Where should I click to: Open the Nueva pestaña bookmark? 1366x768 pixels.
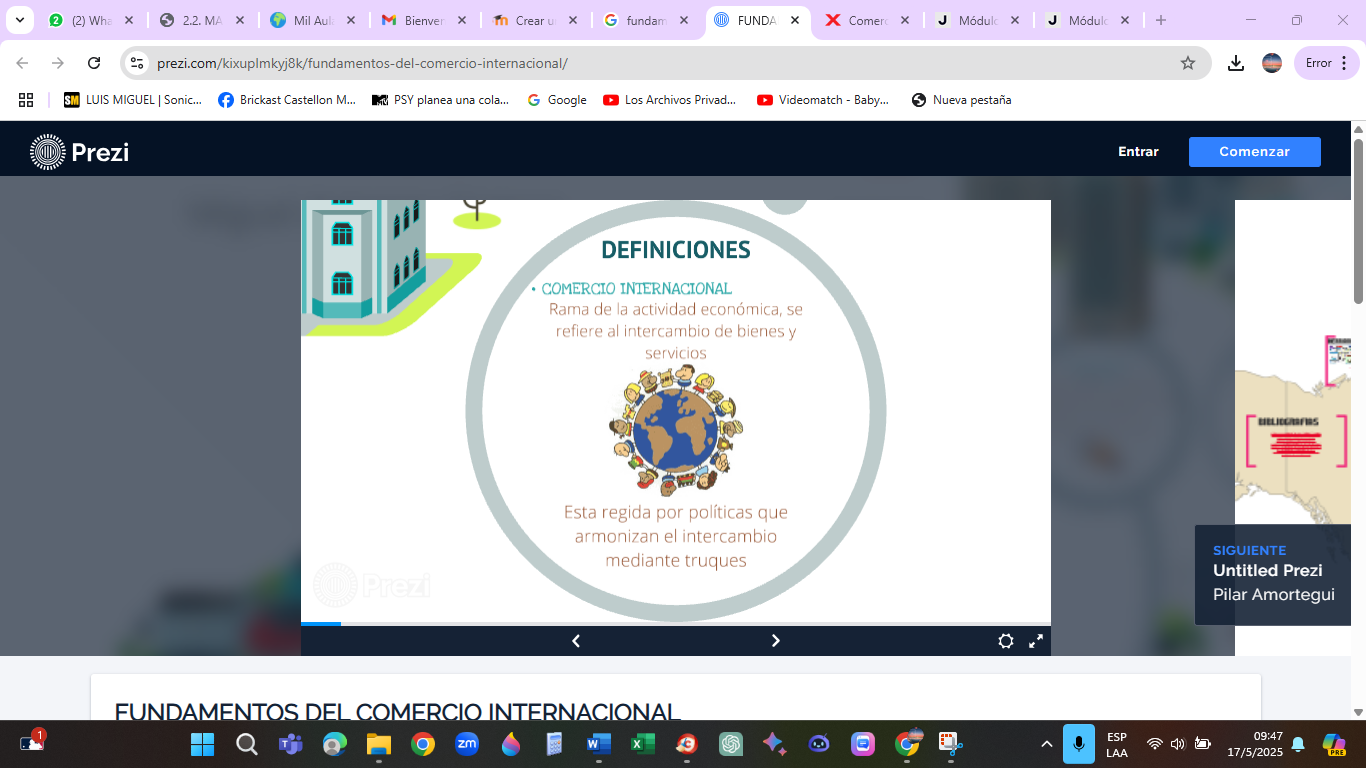962,100
